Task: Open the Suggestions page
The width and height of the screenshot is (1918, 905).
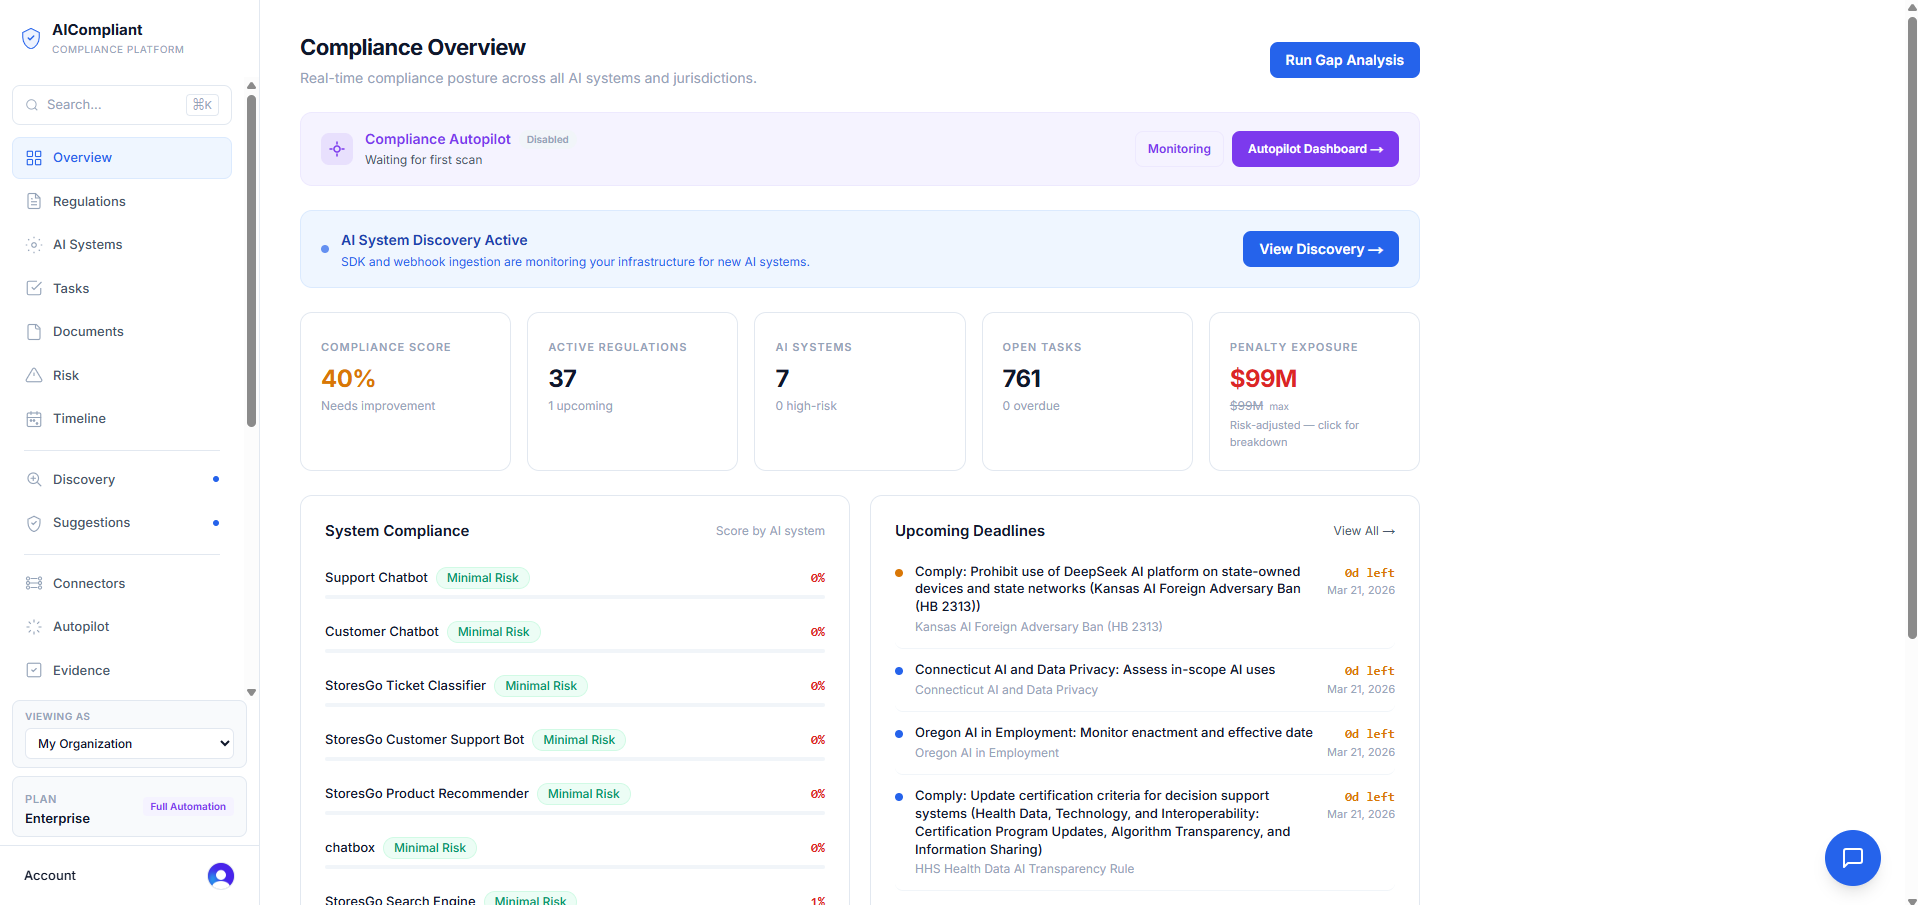Action: point(122,523)
